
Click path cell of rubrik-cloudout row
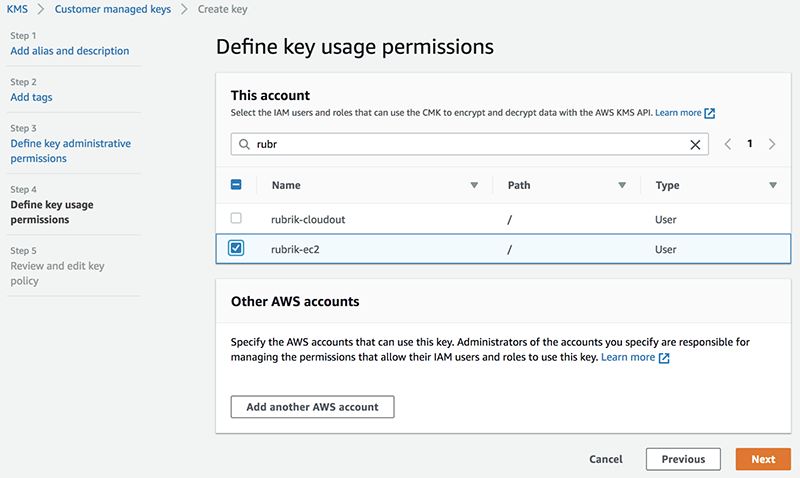tap(509, 220)
